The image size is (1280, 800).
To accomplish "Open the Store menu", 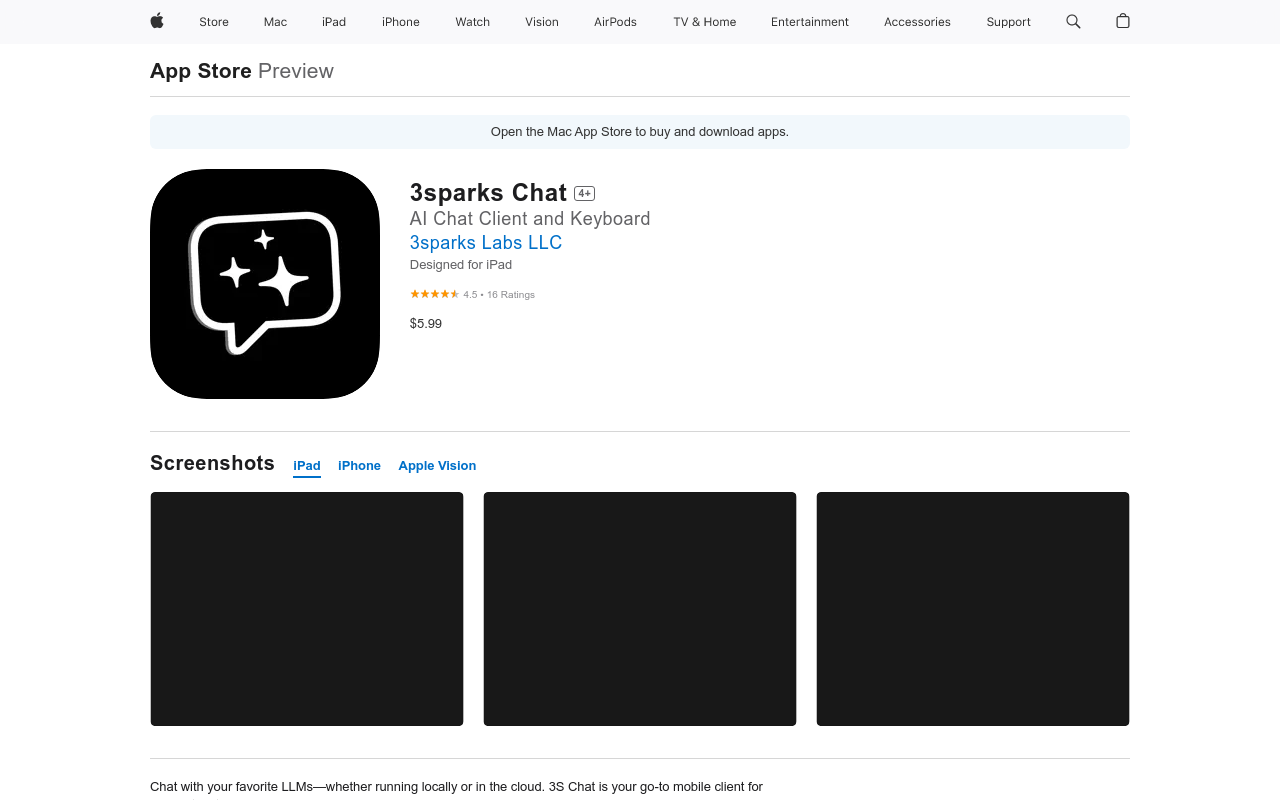I will point(214,22).
